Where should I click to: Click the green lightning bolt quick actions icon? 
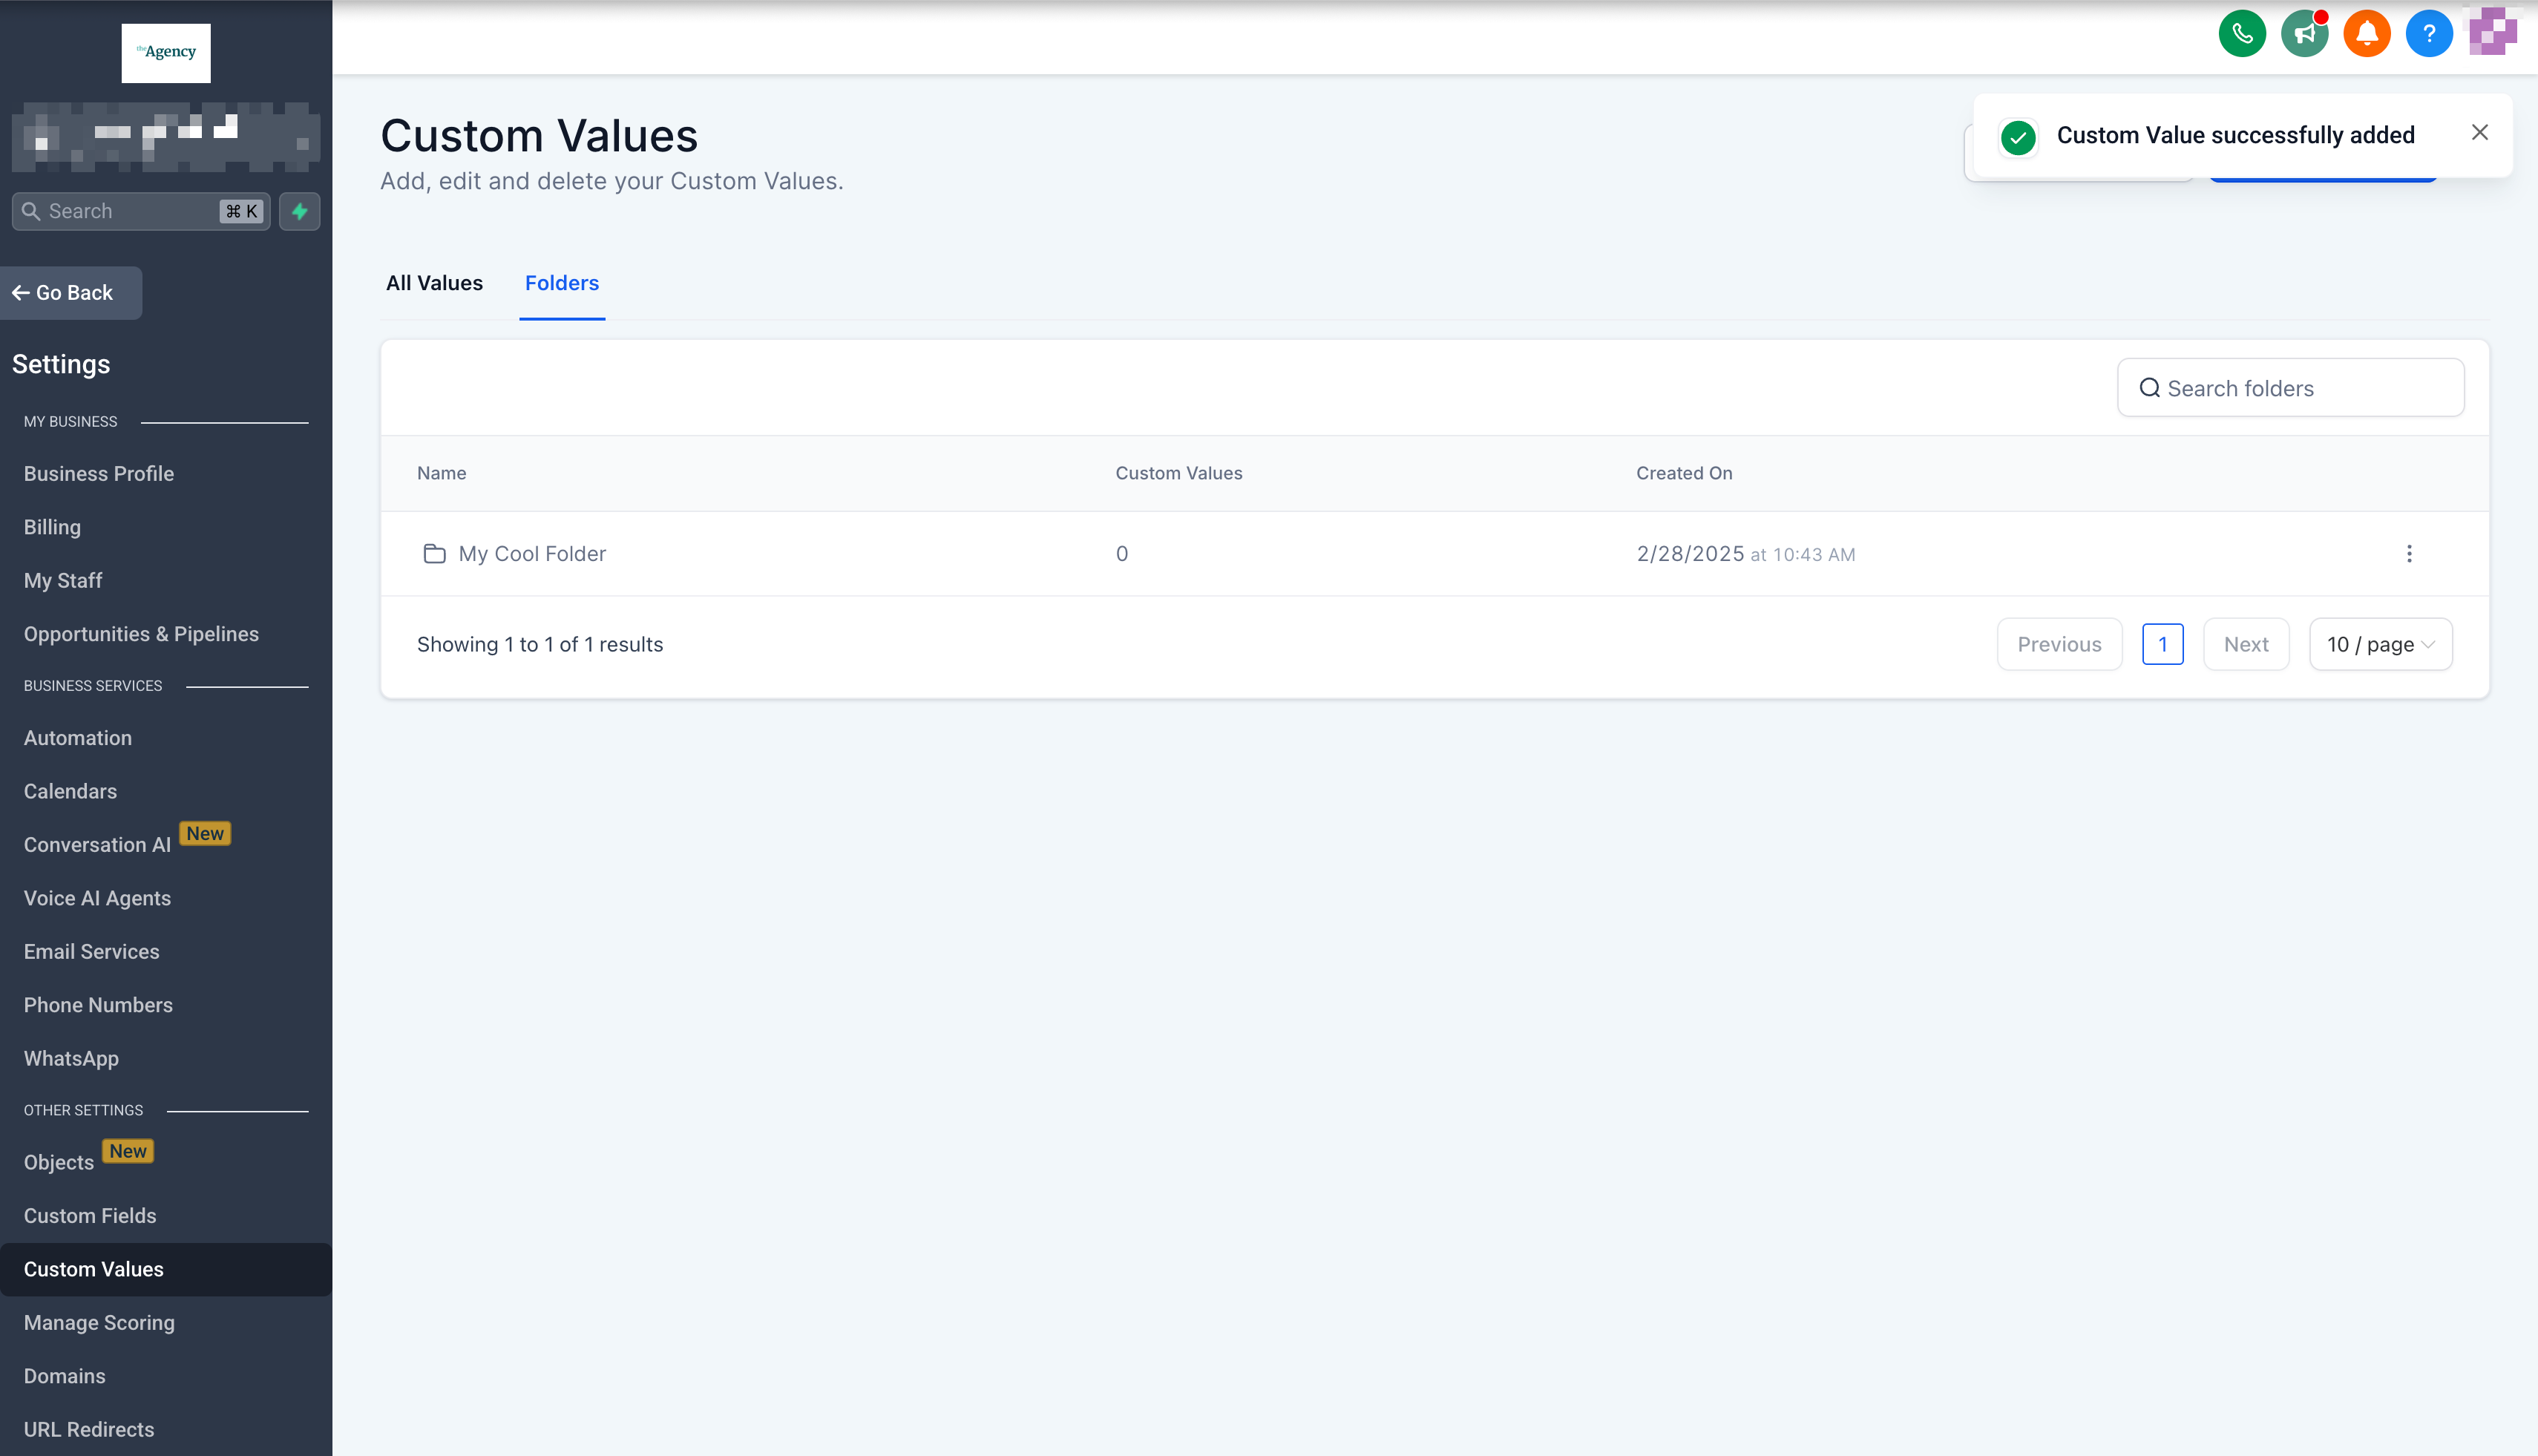pos(299,211)
